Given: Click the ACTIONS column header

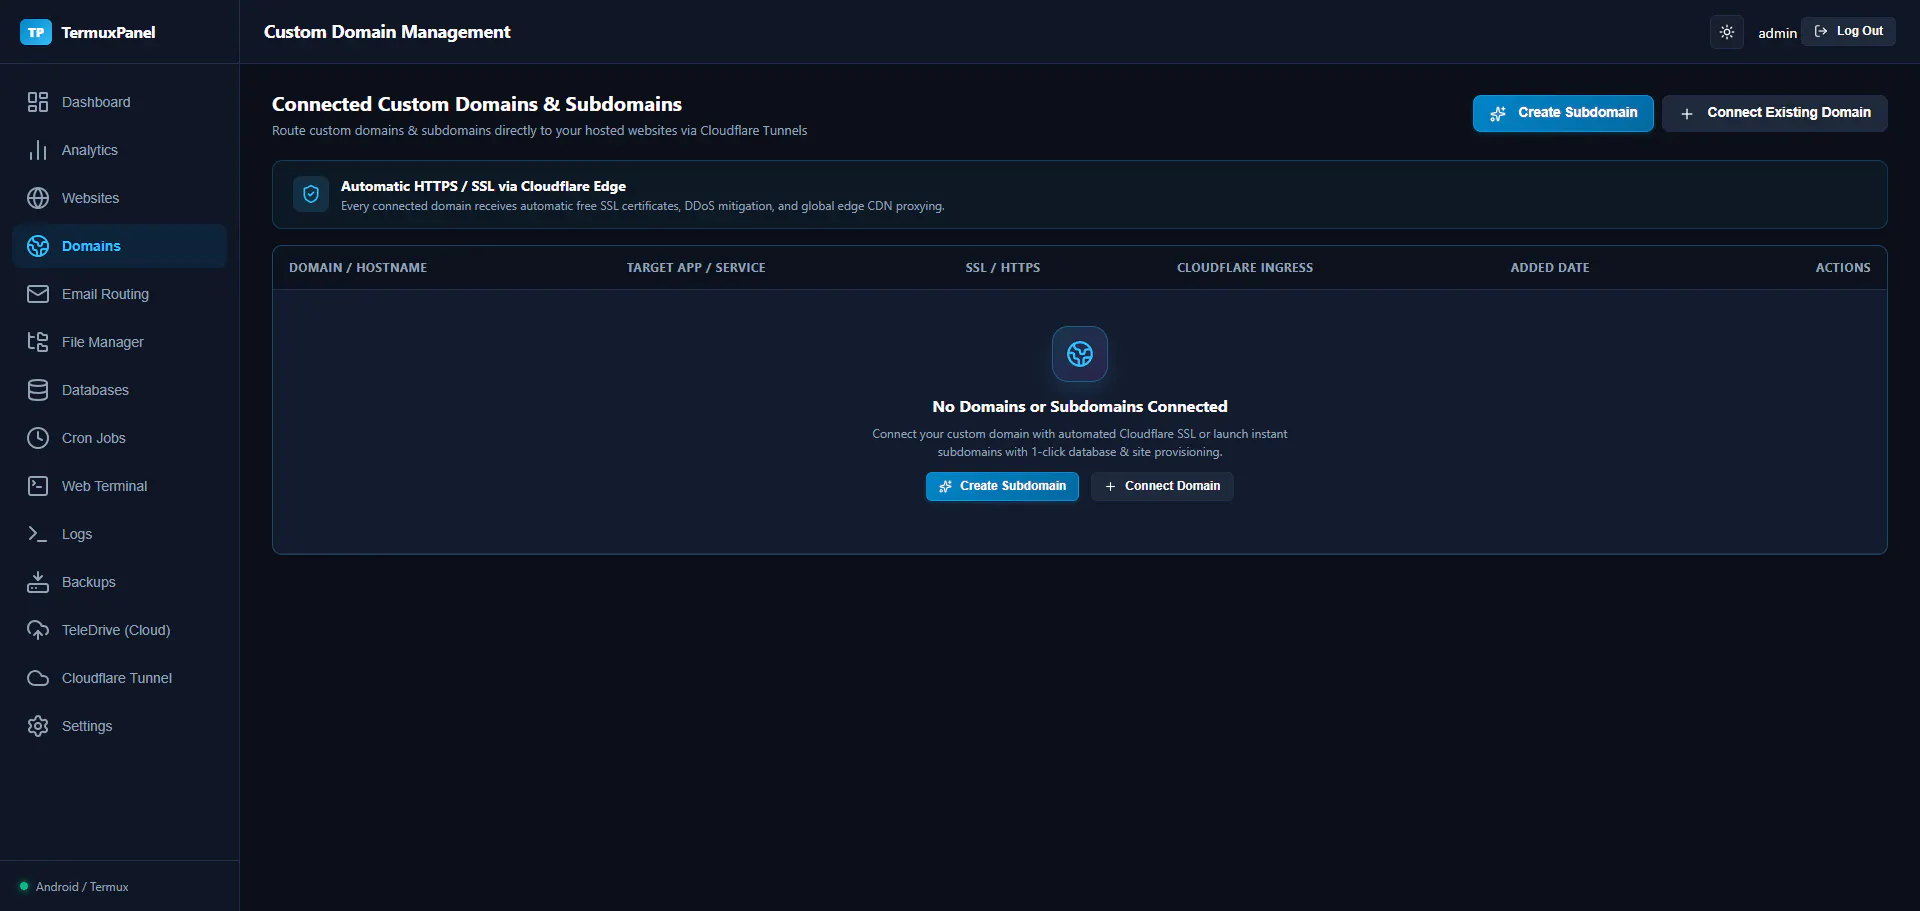Looking at the screenshot, I should 1843,268.
